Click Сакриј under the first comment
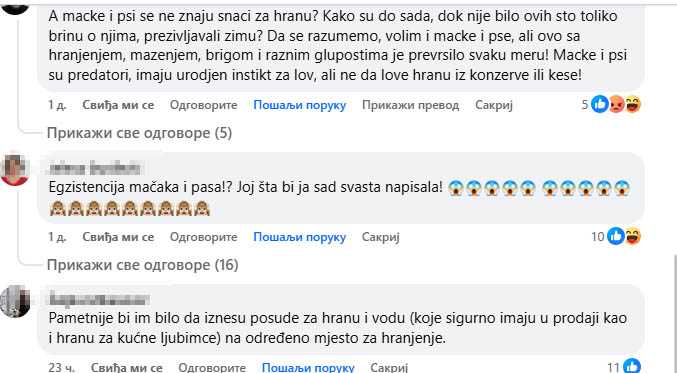Image resolution: width=677 pixels, height=373 pixels. click(494, 105)
